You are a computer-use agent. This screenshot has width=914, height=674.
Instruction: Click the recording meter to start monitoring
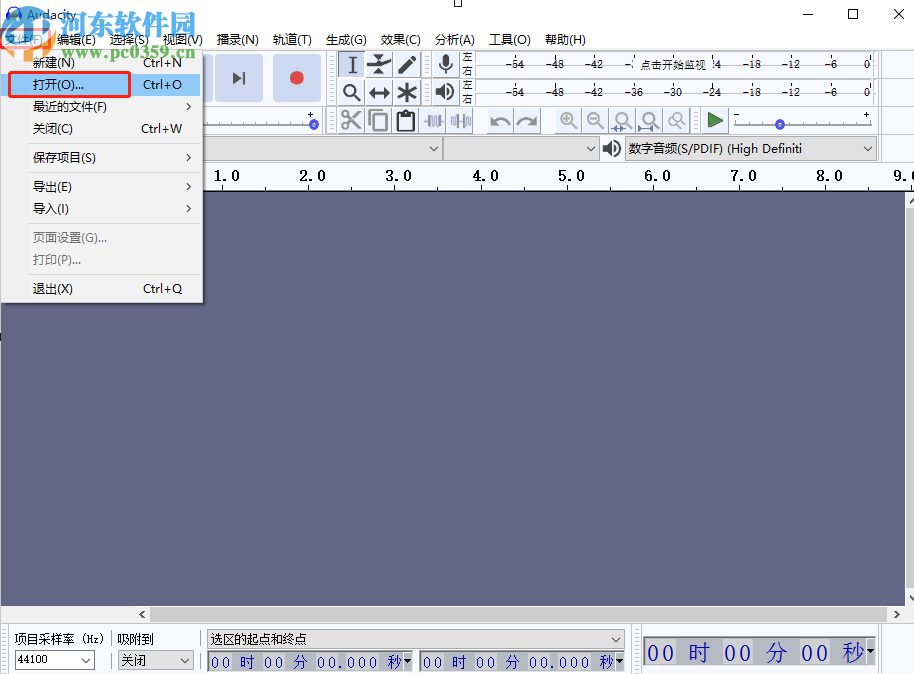pos(672,64)
